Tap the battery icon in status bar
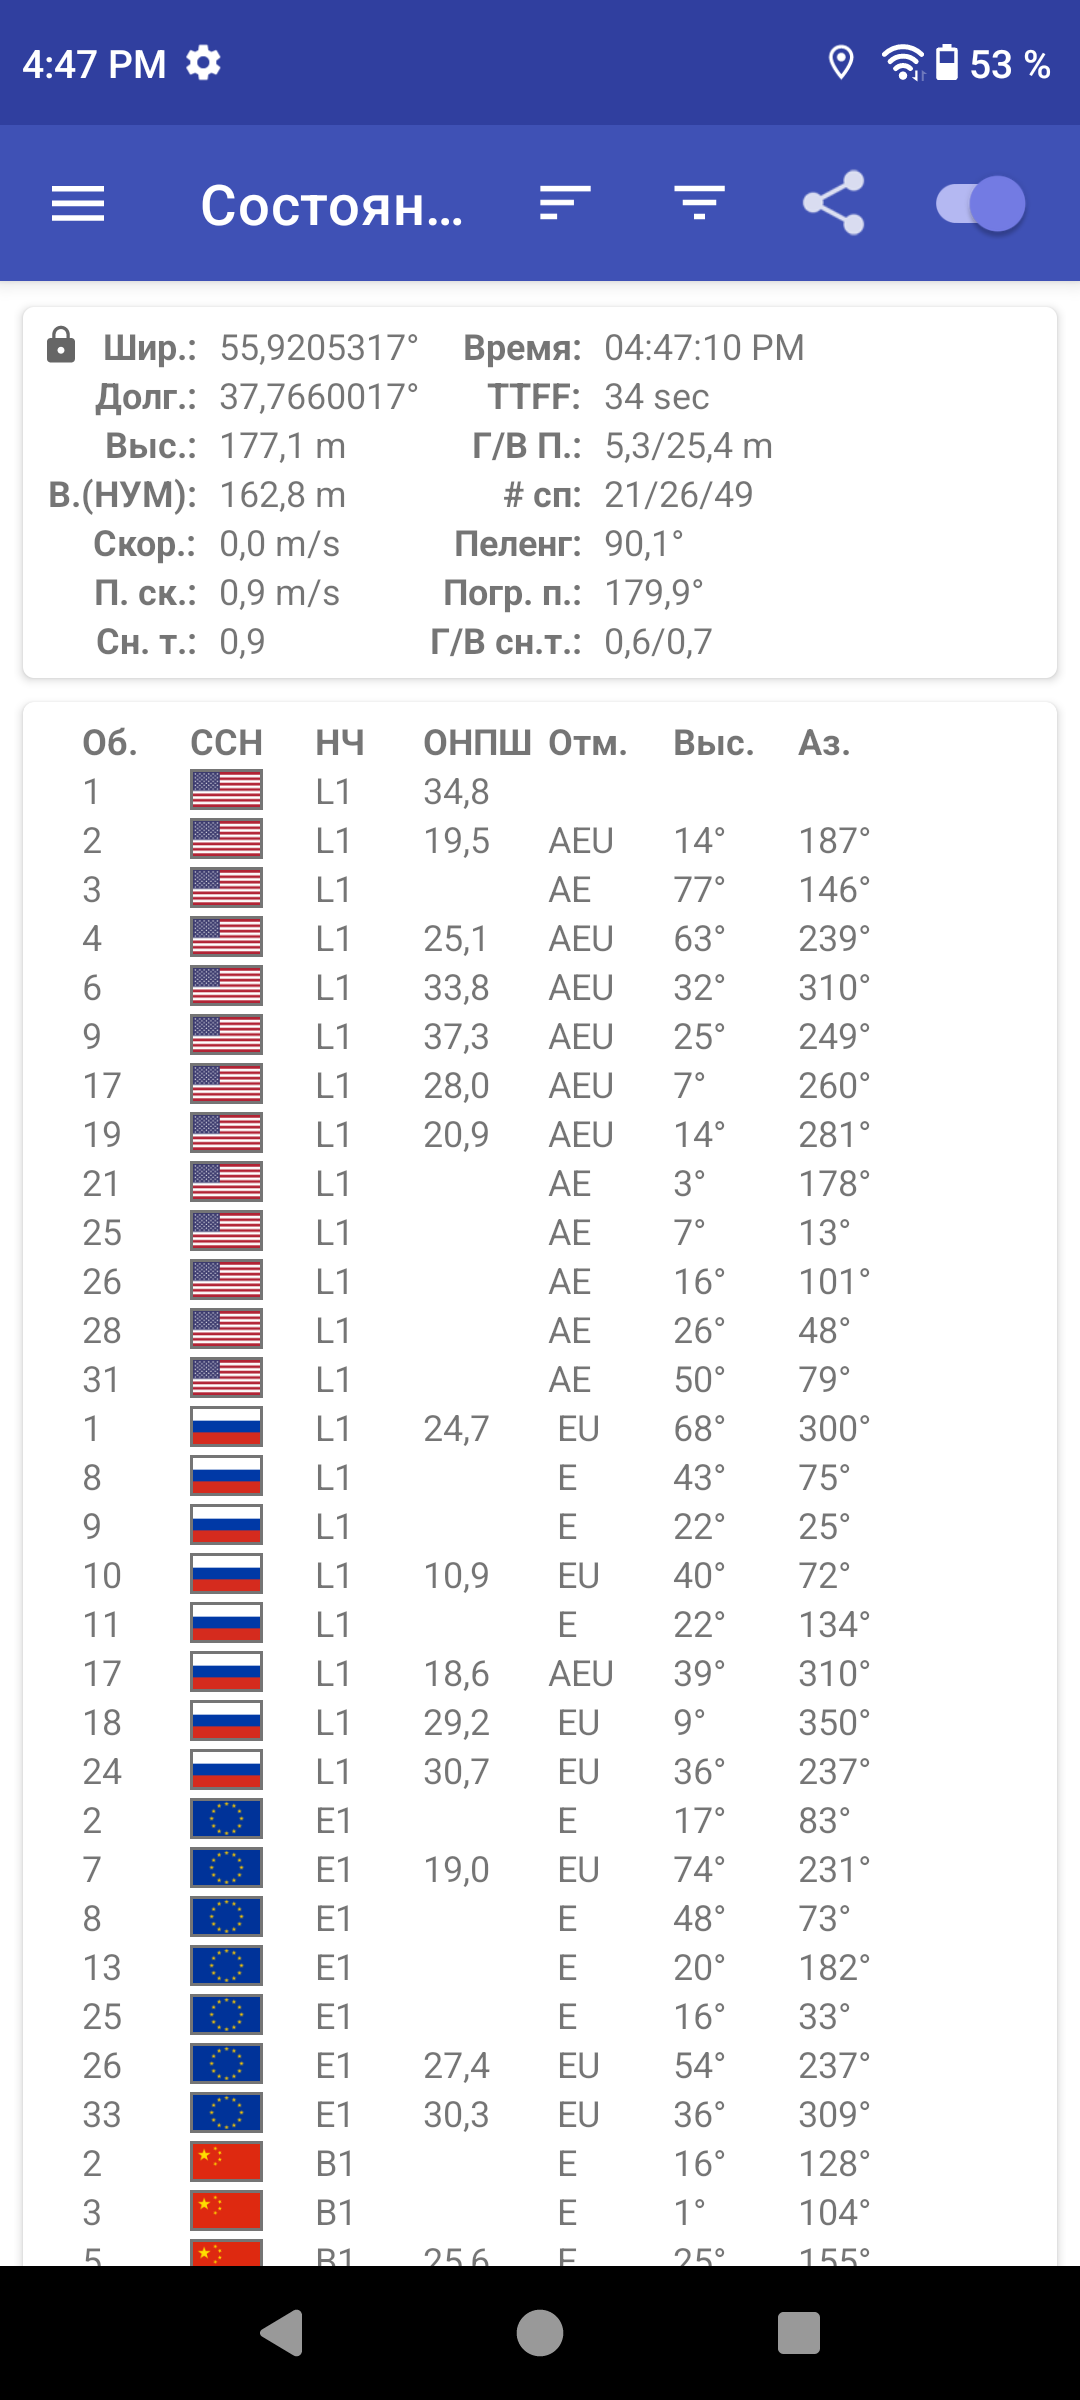 click(x=946, y=64)
